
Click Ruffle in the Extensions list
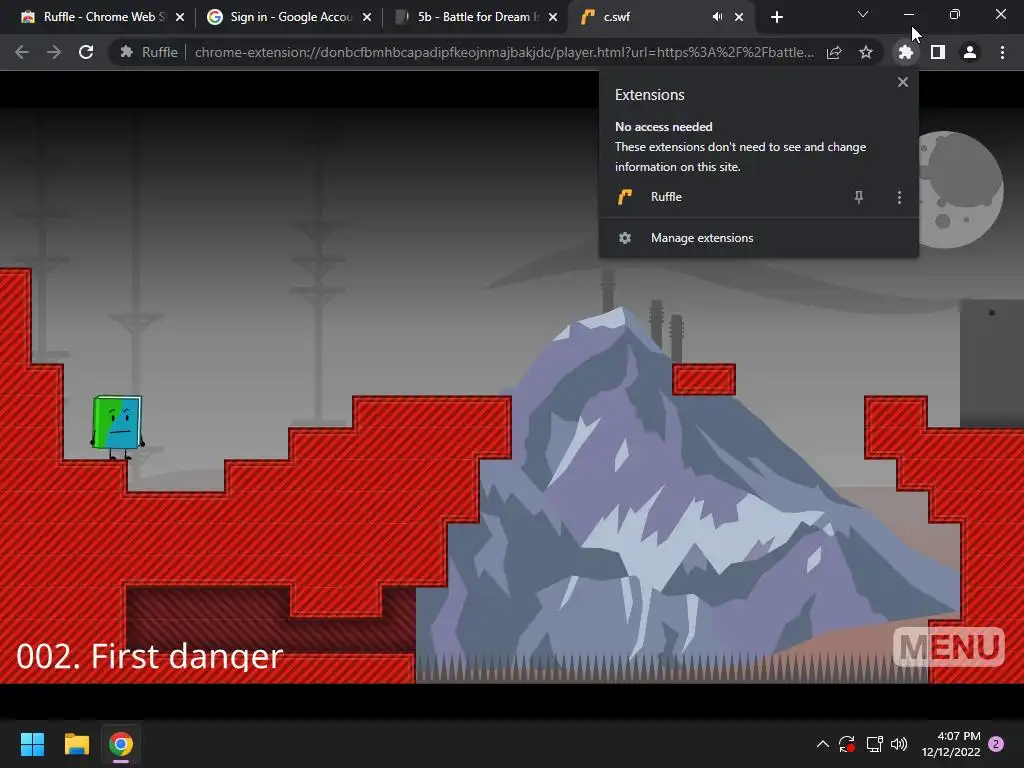(759, 197)
